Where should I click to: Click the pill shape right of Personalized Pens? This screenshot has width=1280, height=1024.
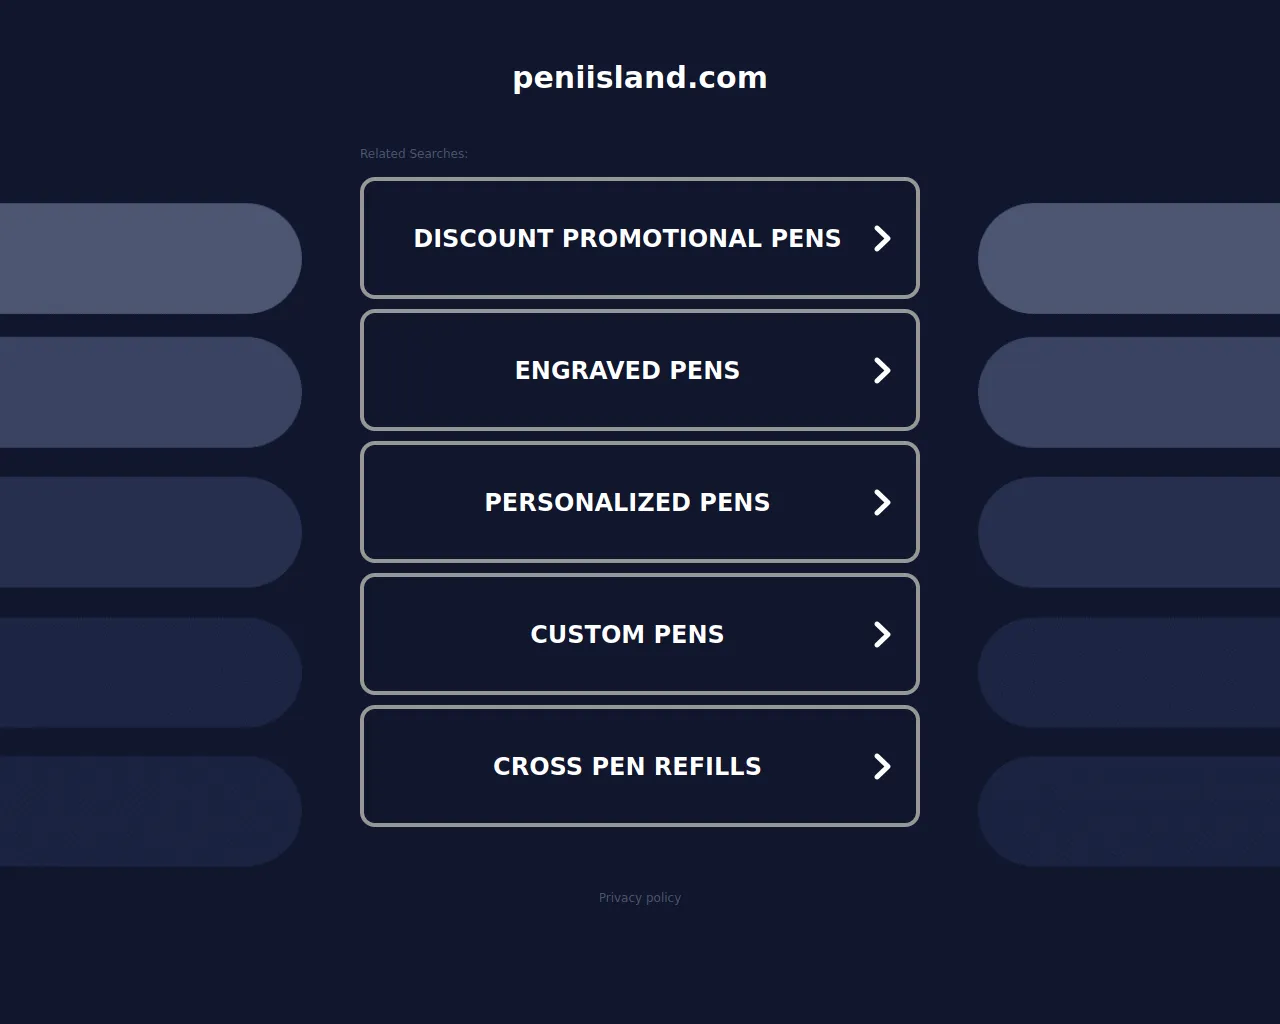(1130, 532)
